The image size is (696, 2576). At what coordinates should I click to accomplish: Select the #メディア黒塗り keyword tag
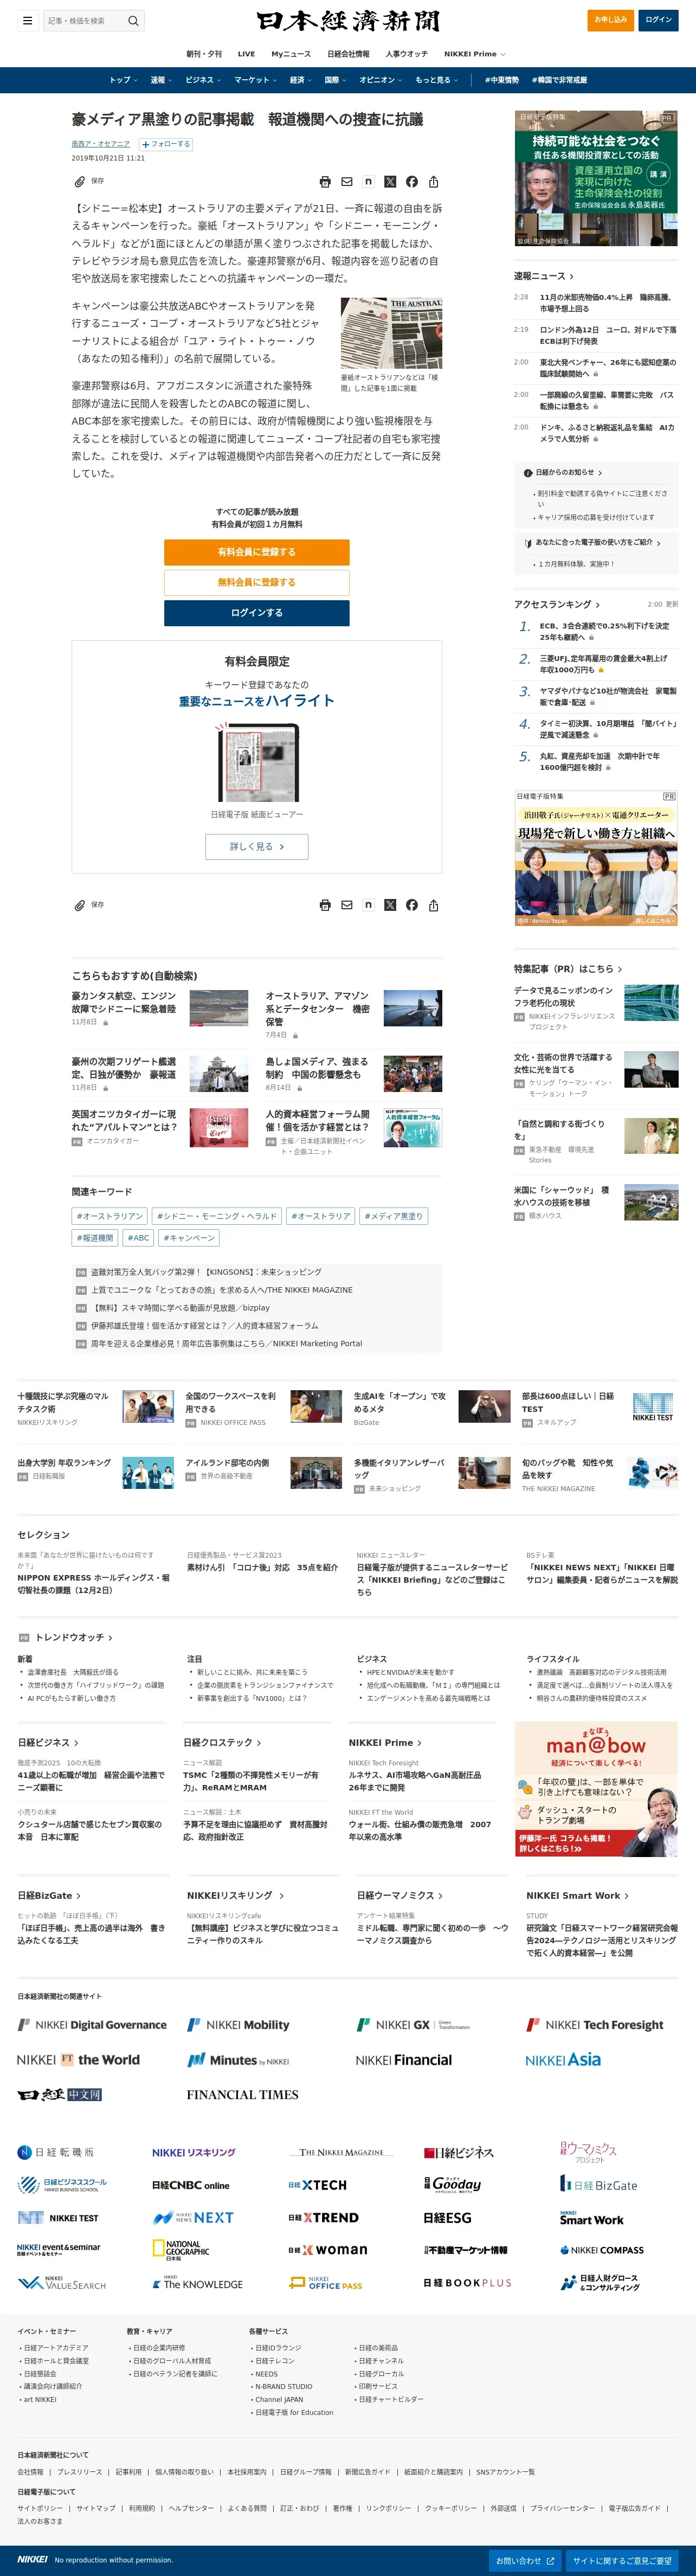[x=394, y=1216]
